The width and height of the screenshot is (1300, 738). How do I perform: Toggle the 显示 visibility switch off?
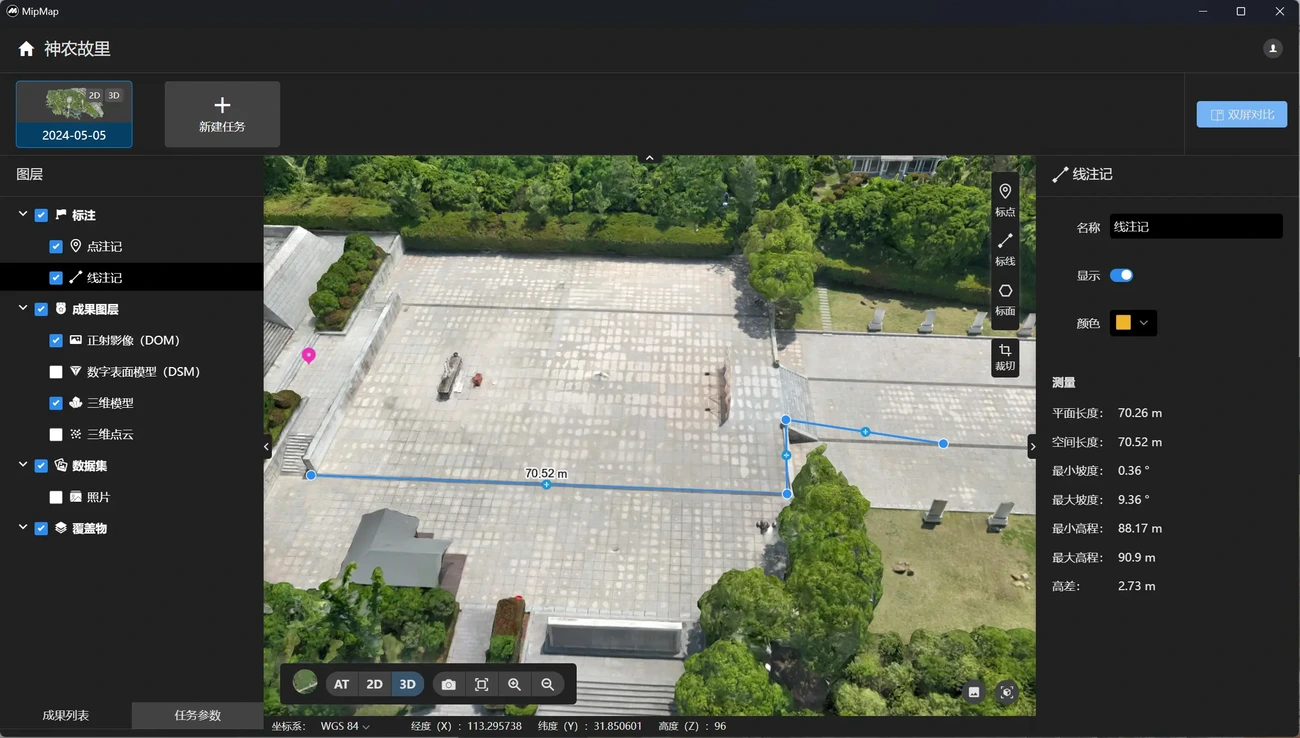click(x=1121, y=276)
